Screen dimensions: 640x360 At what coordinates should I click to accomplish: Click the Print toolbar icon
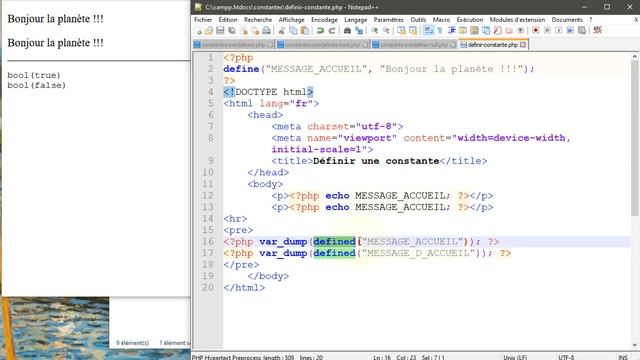point(266,31)
